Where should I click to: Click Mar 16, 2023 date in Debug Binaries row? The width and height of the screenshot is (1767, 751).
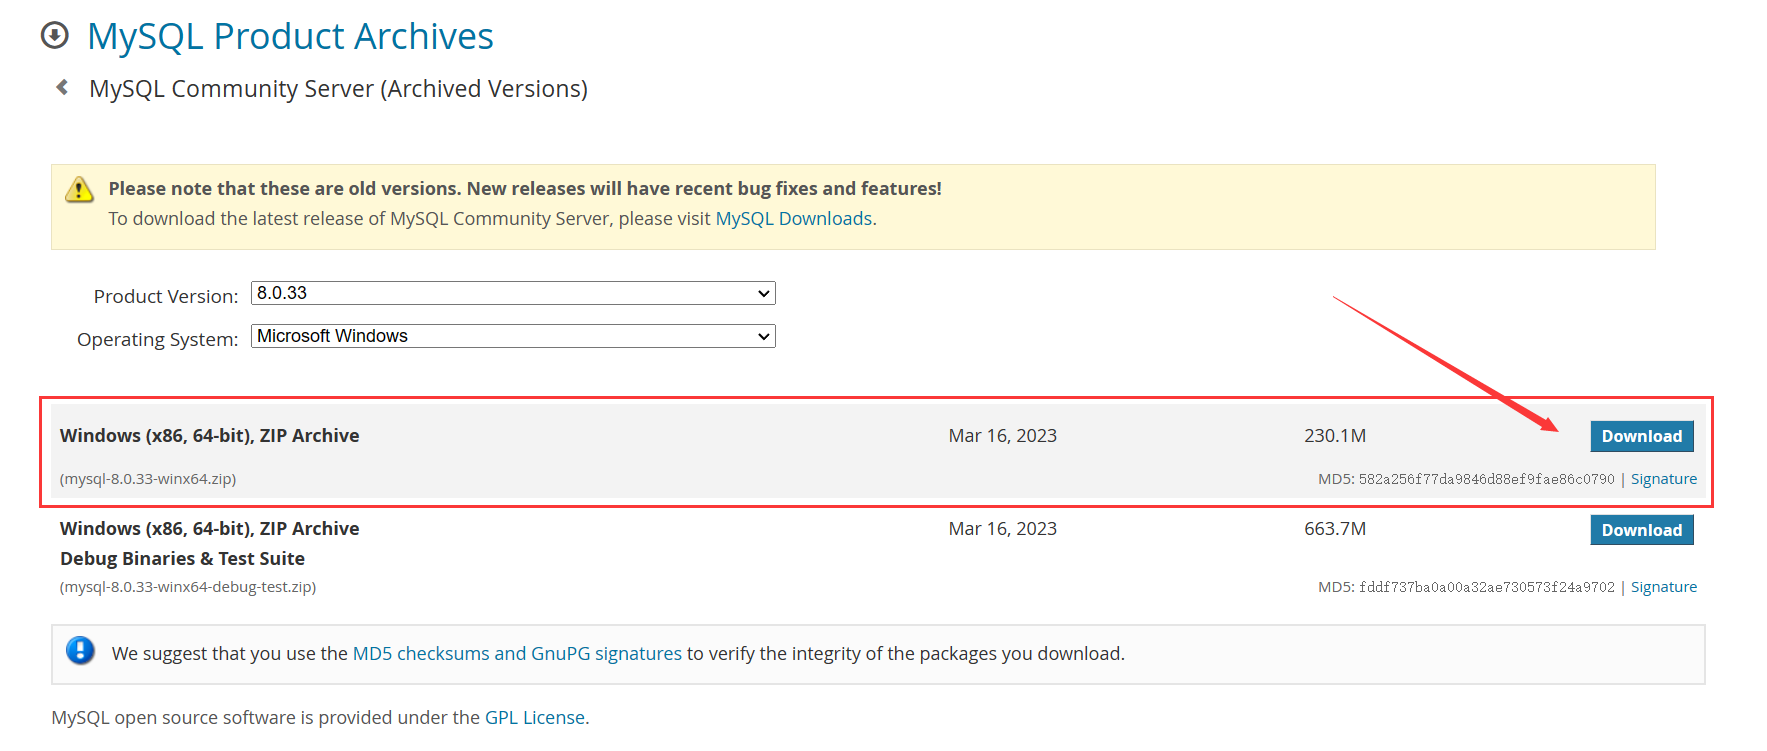tap(1002, 529)
